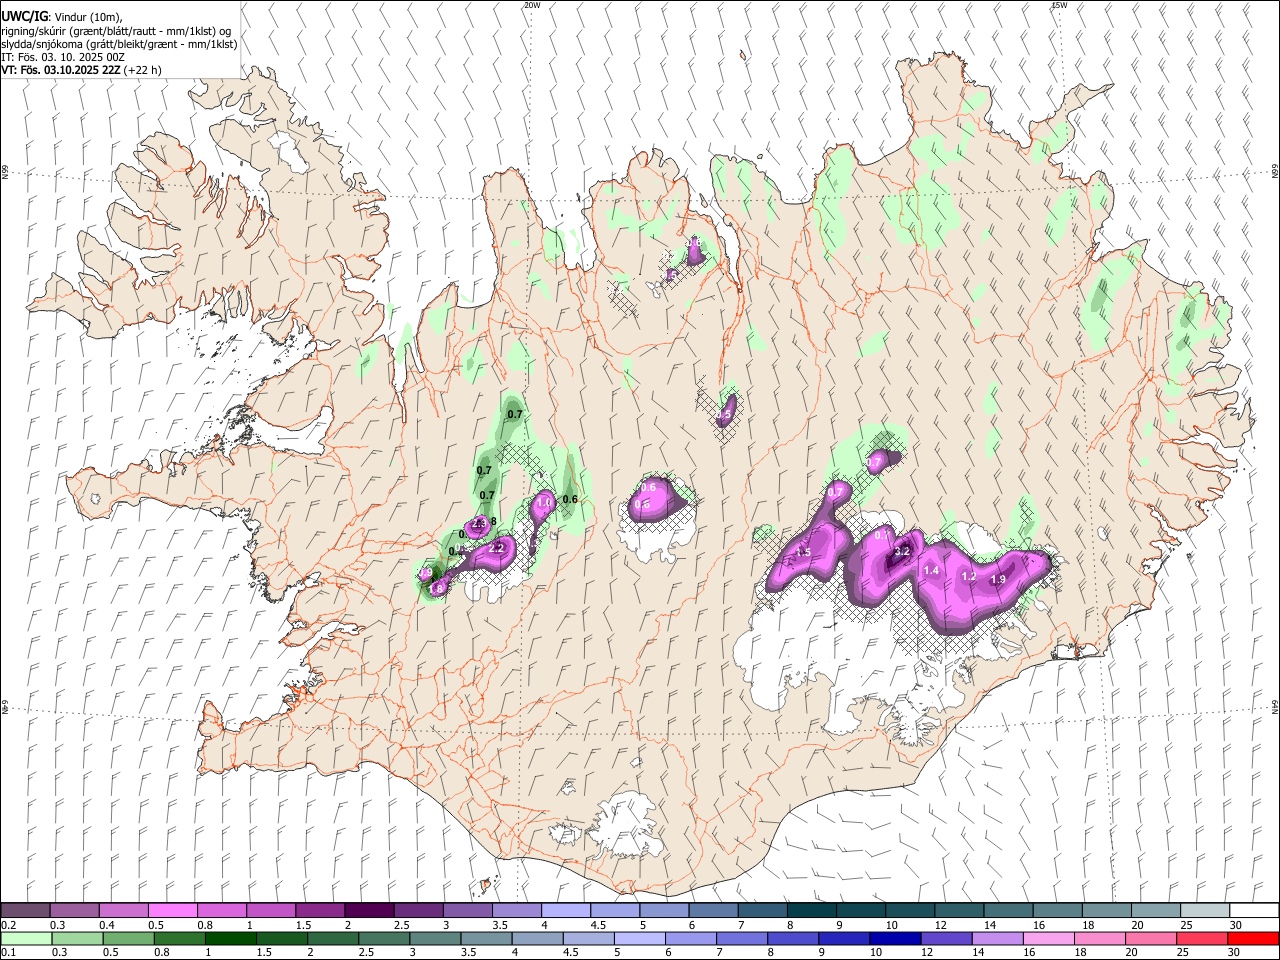
Task: Select the light pink 16–18 rain legend swatch
Action: coord(1048,938)
